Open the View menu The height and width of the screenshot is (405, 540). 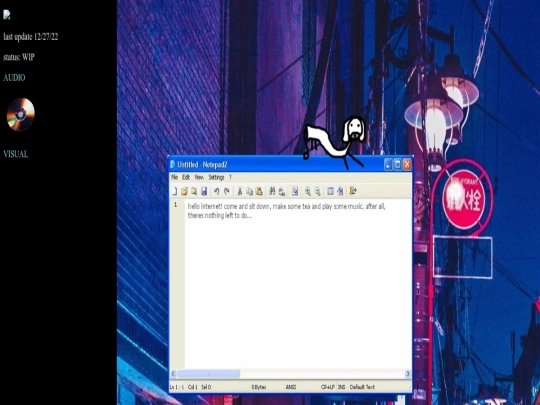click(x=199, y=177)
